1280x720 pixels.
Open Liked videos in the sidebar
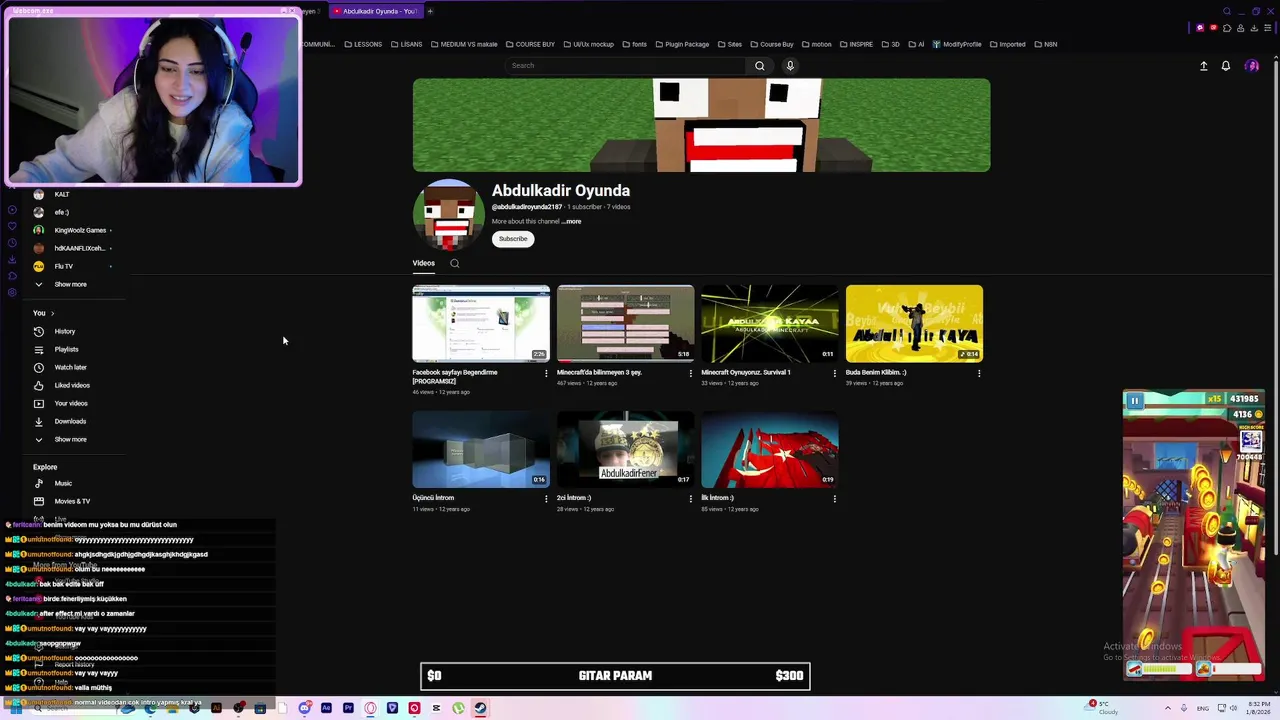click(72, 385)
